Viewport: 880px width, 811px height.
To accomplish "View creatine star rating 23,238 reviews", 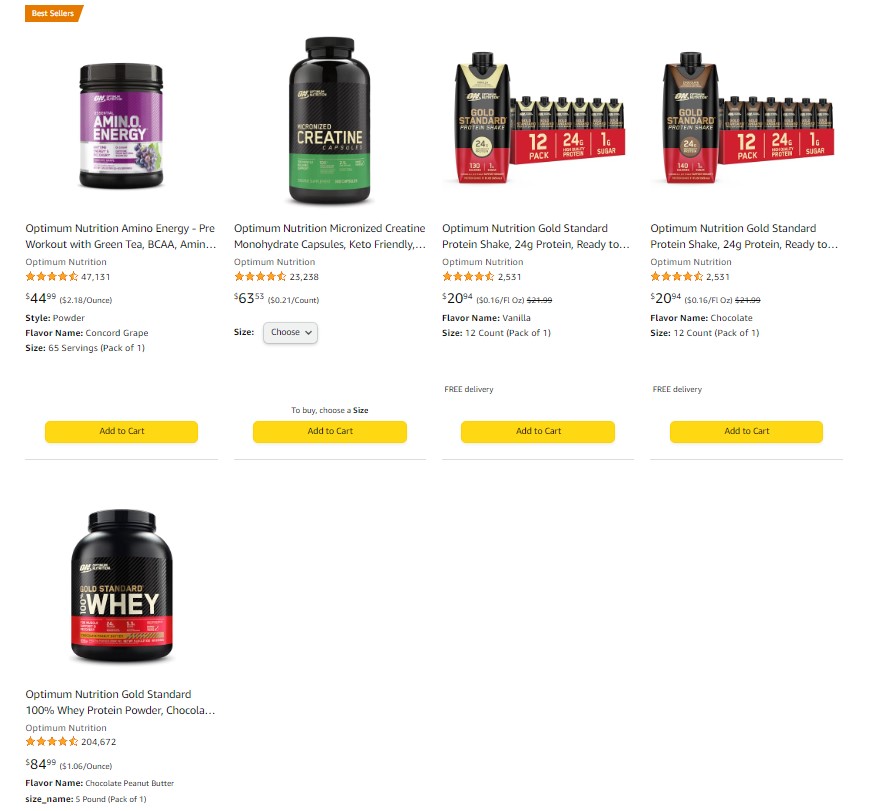I will click(276, 277).
